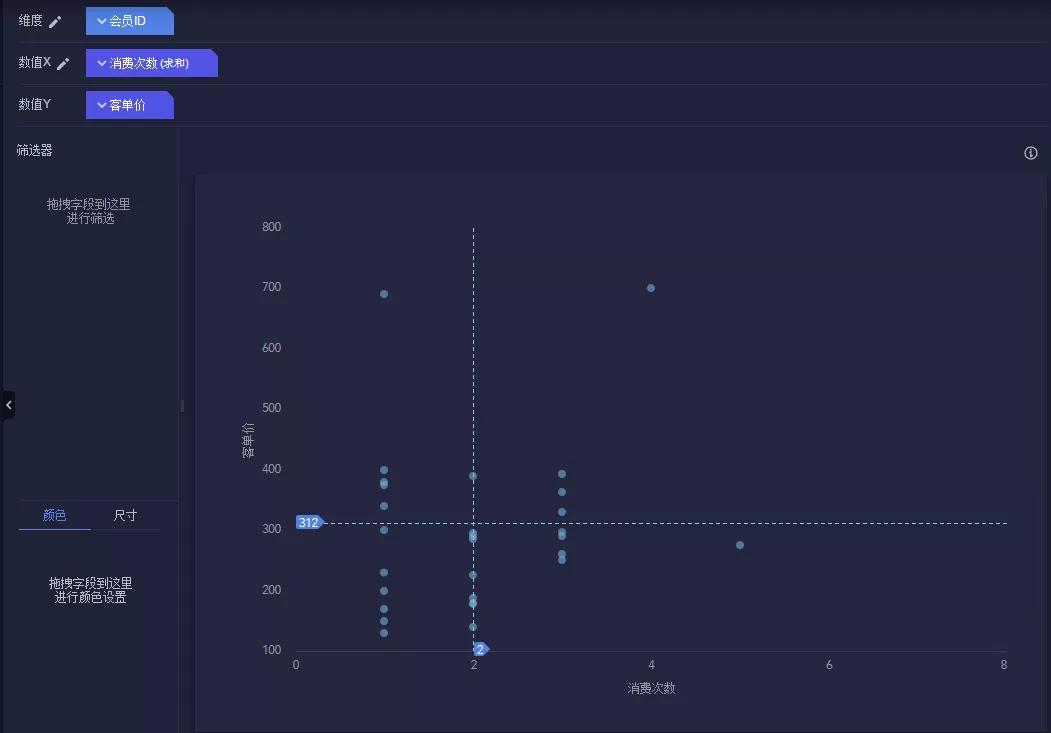Screen dimensions: 1051x733
Task: Click the 312 reference line marker
Action: [x=310, y=523]
